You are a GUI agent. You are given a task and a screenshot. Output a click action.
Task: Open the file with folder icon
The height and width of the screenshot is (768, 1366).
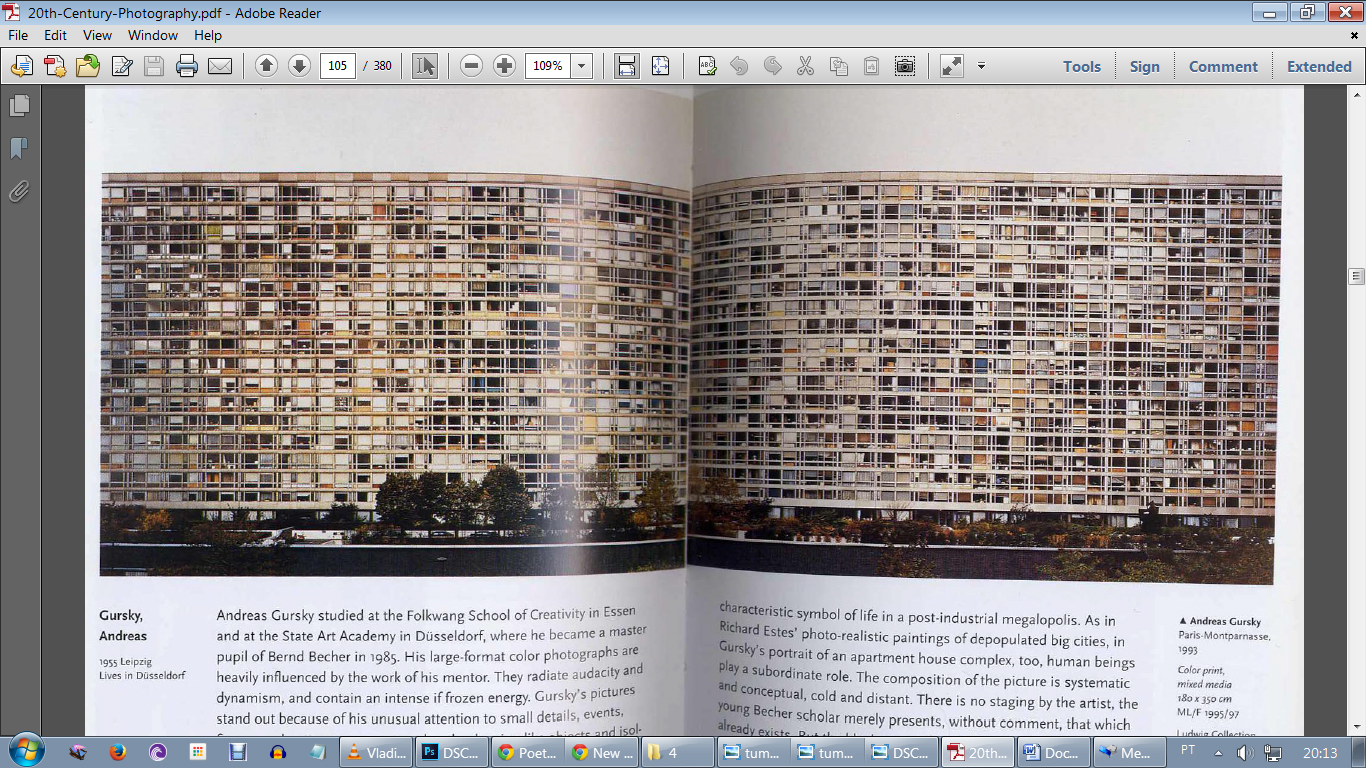tap(88, 66)
